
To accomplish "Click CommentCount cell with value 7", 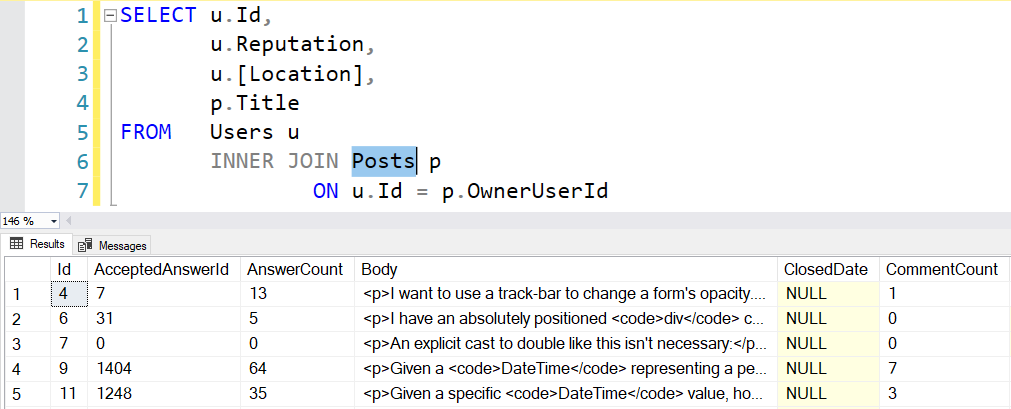I will pos(943,369).
